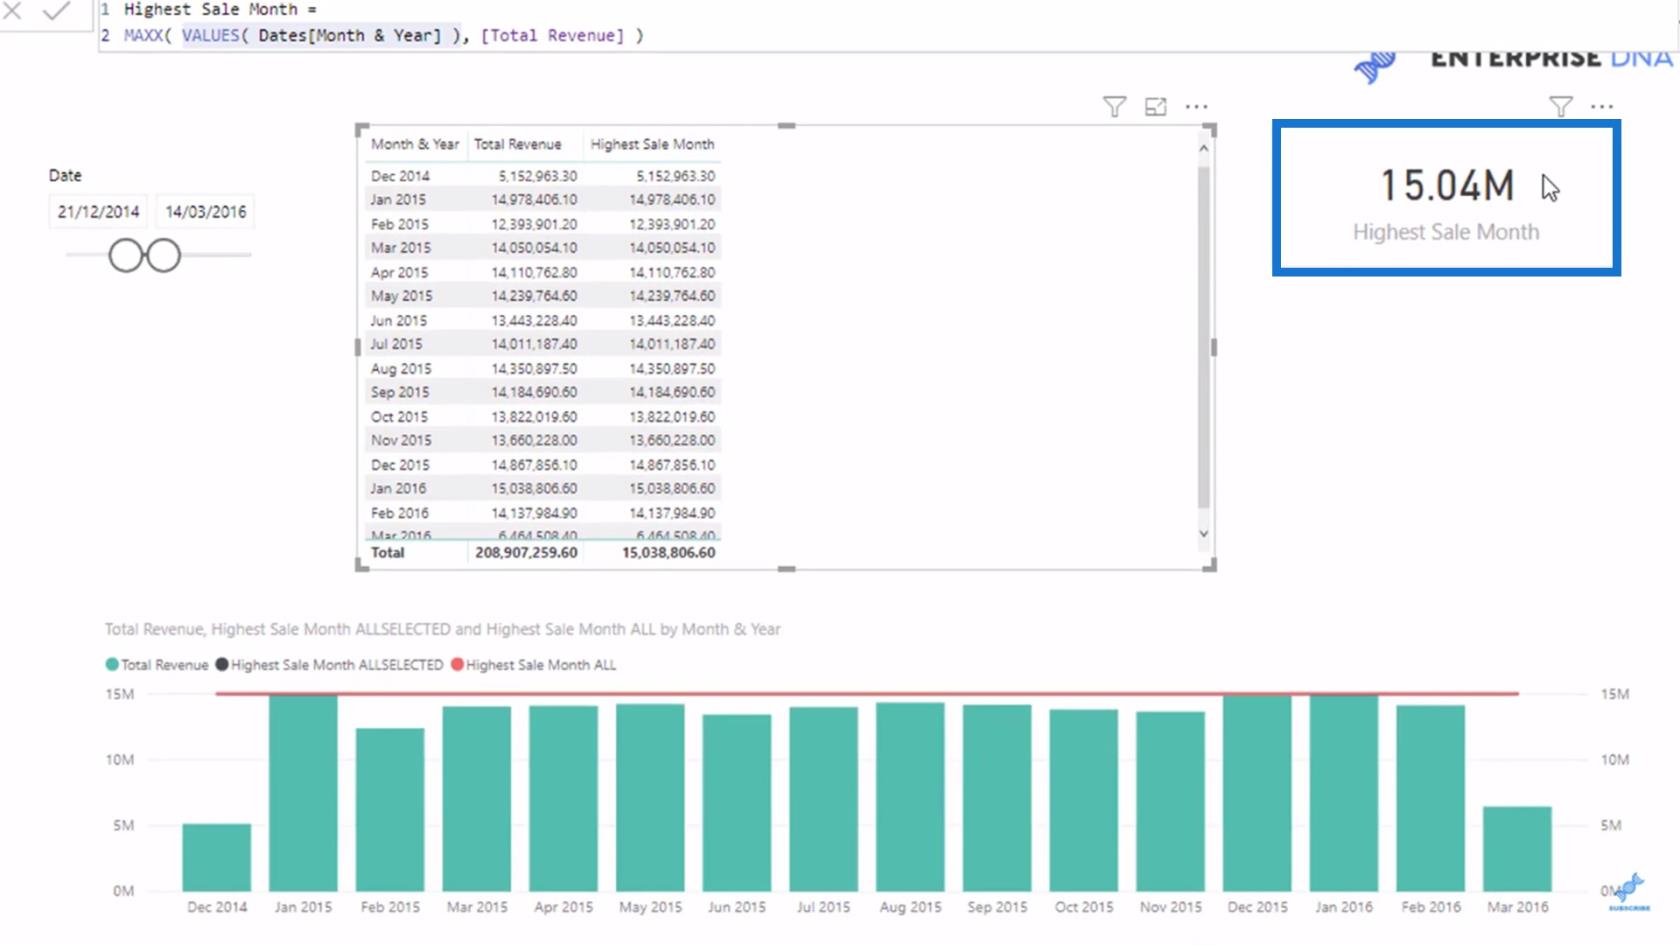Click the Enterprise DNA logo icon
This screenshot has width=1680, height=945.
(x=1375, y=66)
